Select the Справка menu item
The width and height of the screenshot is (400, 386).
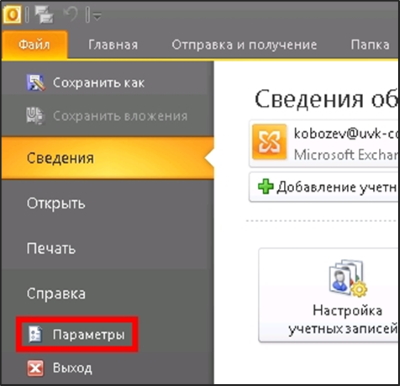pos(56,294)
